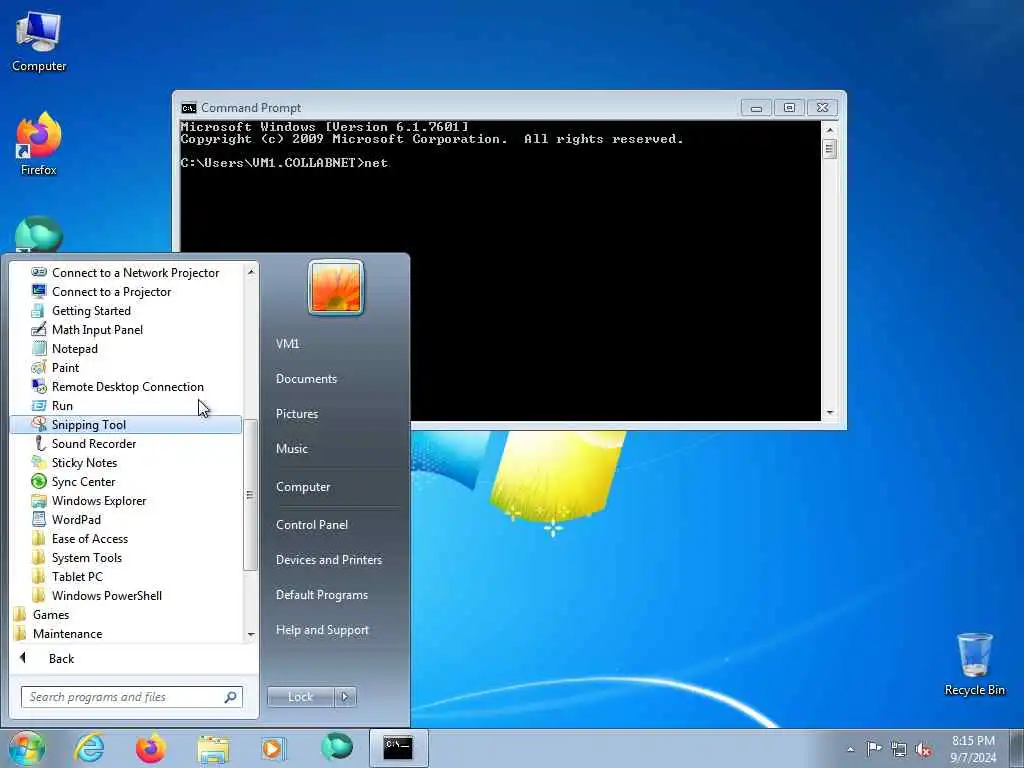Expand the Ease of Access folder
Viewport: 1024px width, 768px height.
click(x=125, y=539)
